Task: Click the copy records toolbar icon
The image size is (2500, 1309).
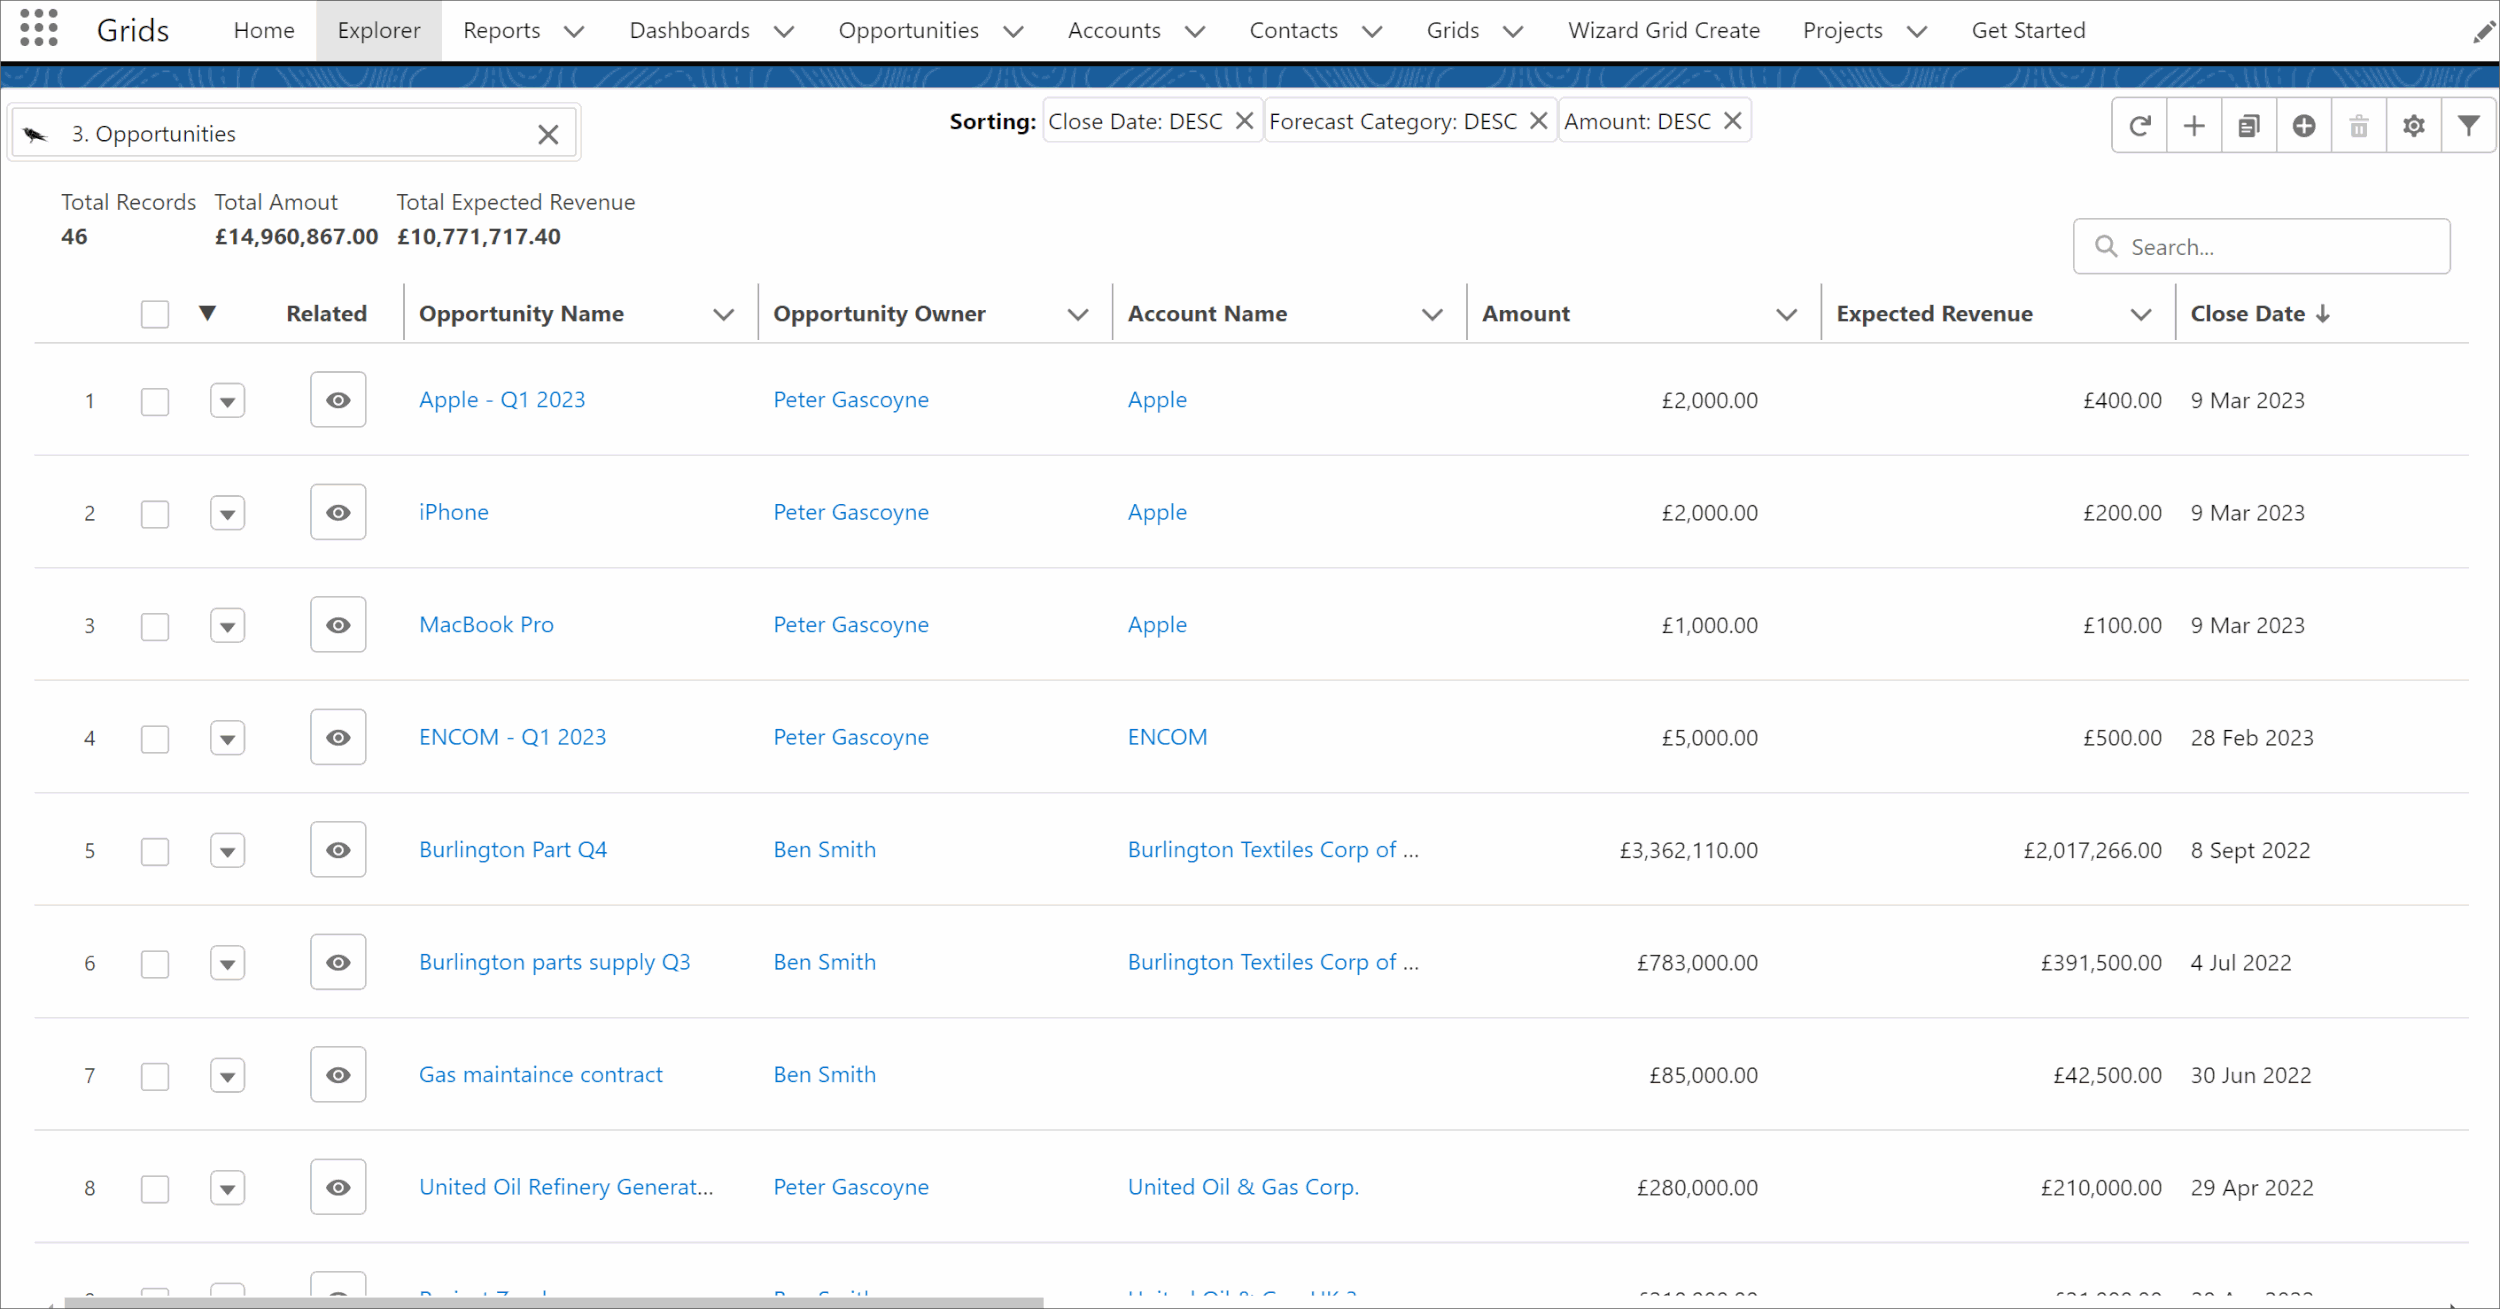Action: [x=2249, y=126]
